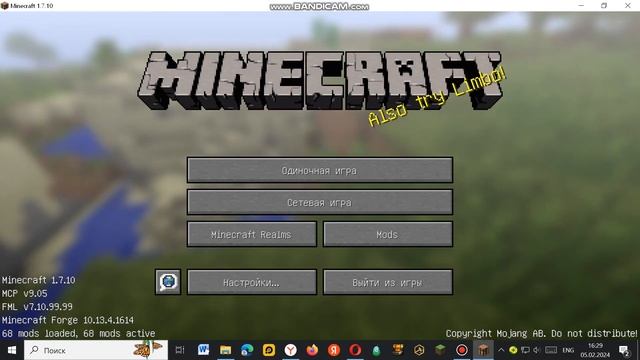Open File Explorer from taskbar
The image size is (640, 360).
[225, 350]
